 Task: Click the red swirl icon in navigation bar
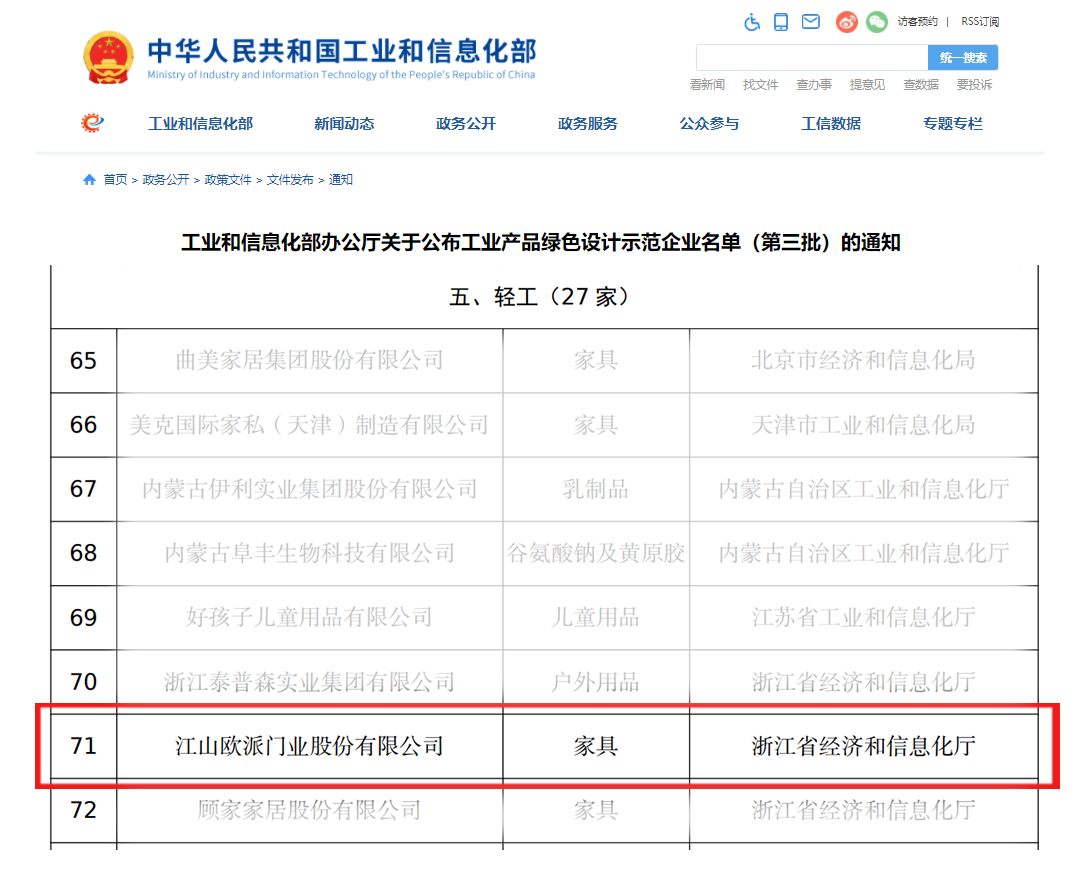click(92, 123)
